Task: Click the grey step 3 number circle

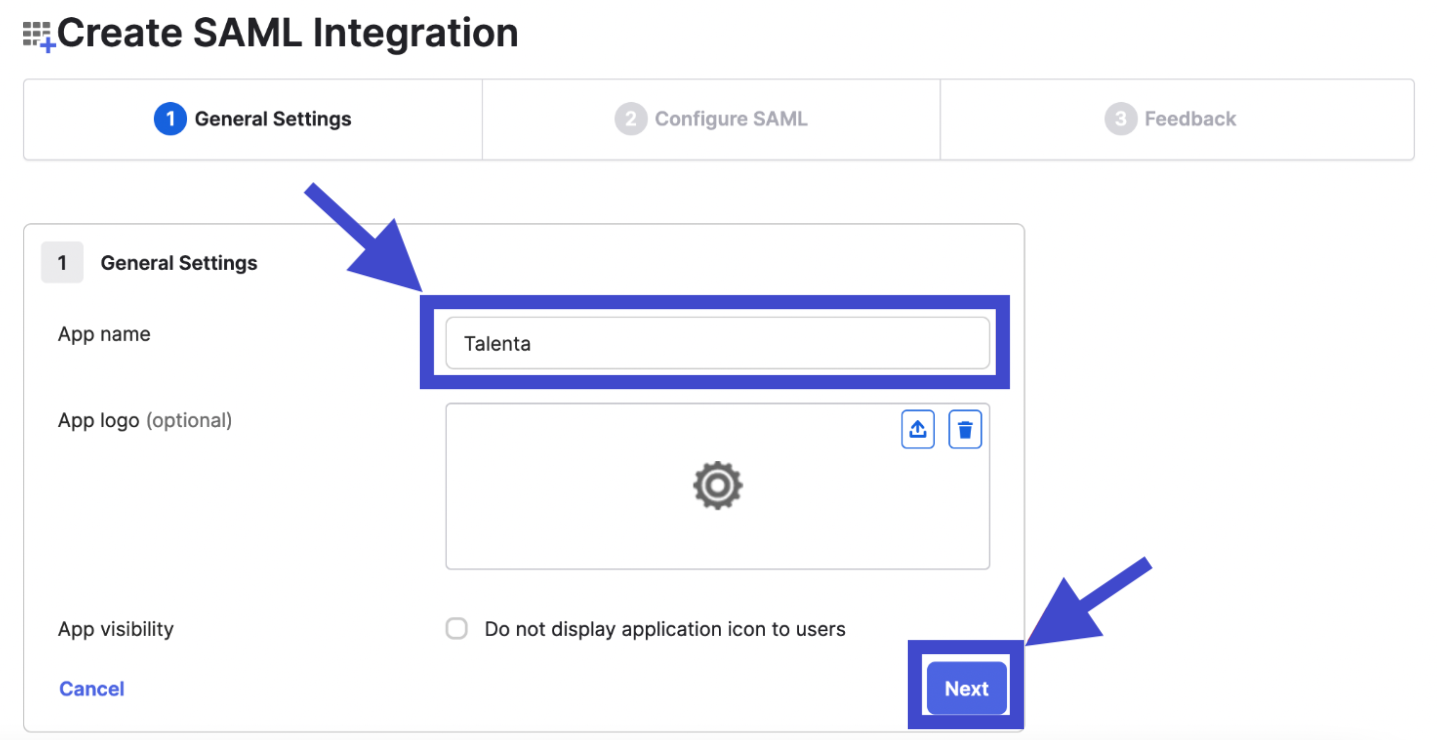Action: 1120,119
